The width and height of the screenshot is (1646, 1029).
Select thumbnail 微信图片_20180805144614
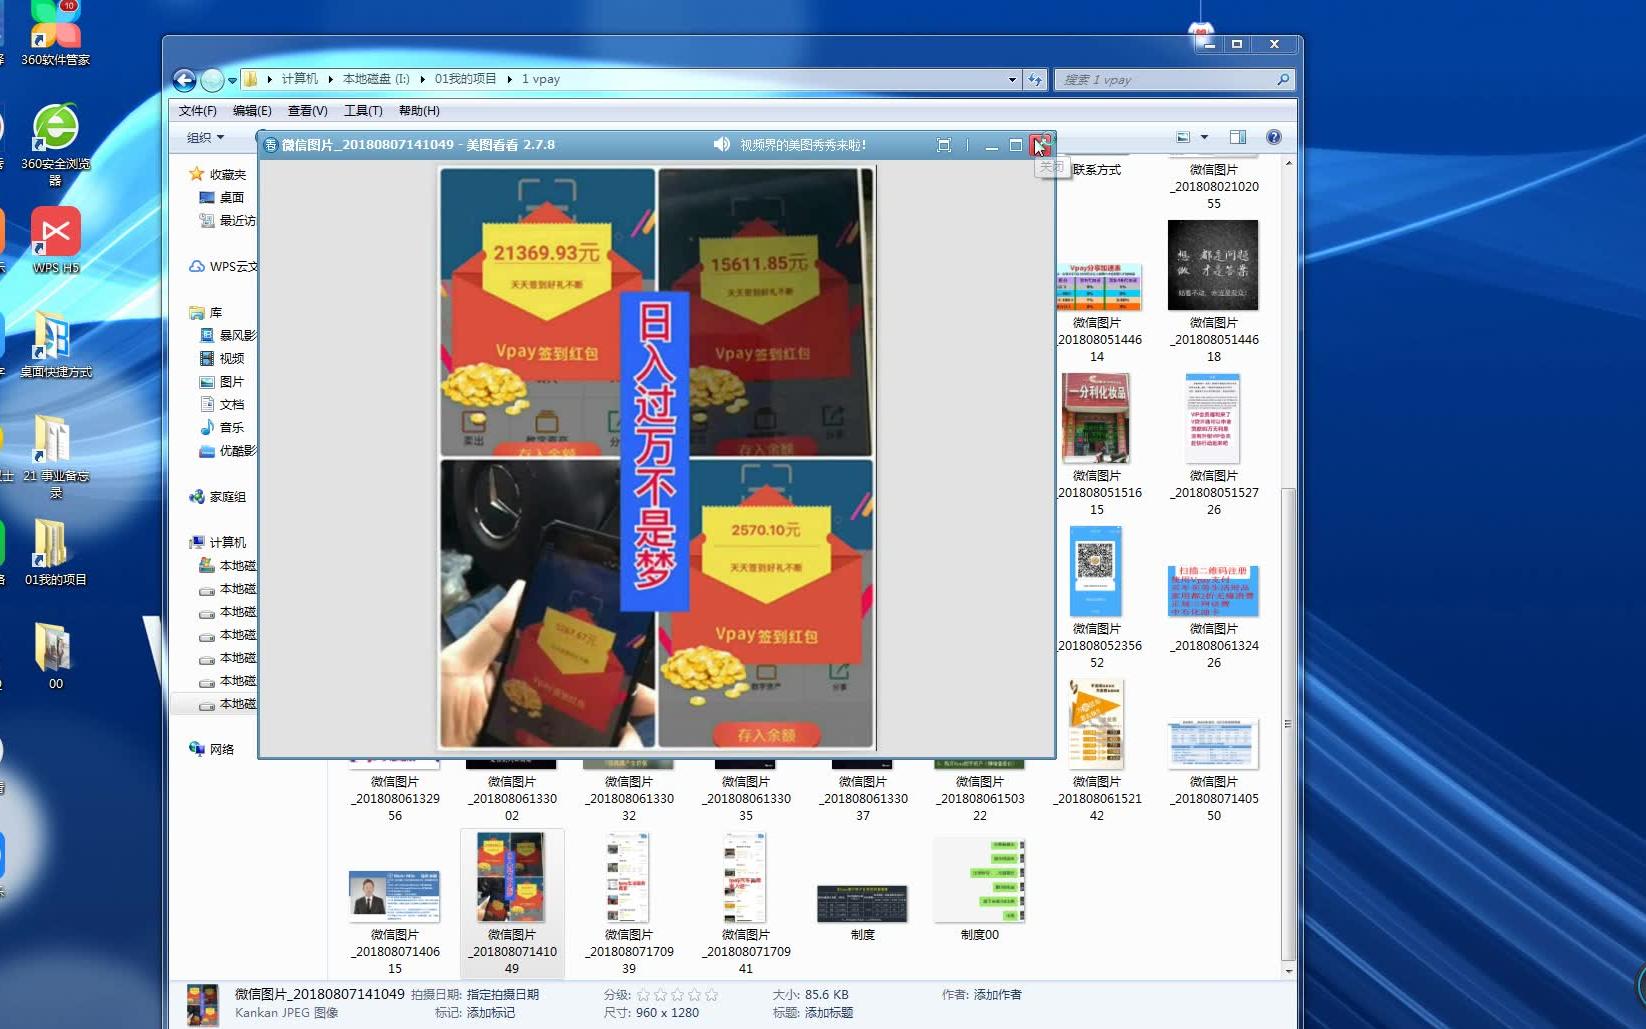pyautogui.click(x=1098, y=288)
